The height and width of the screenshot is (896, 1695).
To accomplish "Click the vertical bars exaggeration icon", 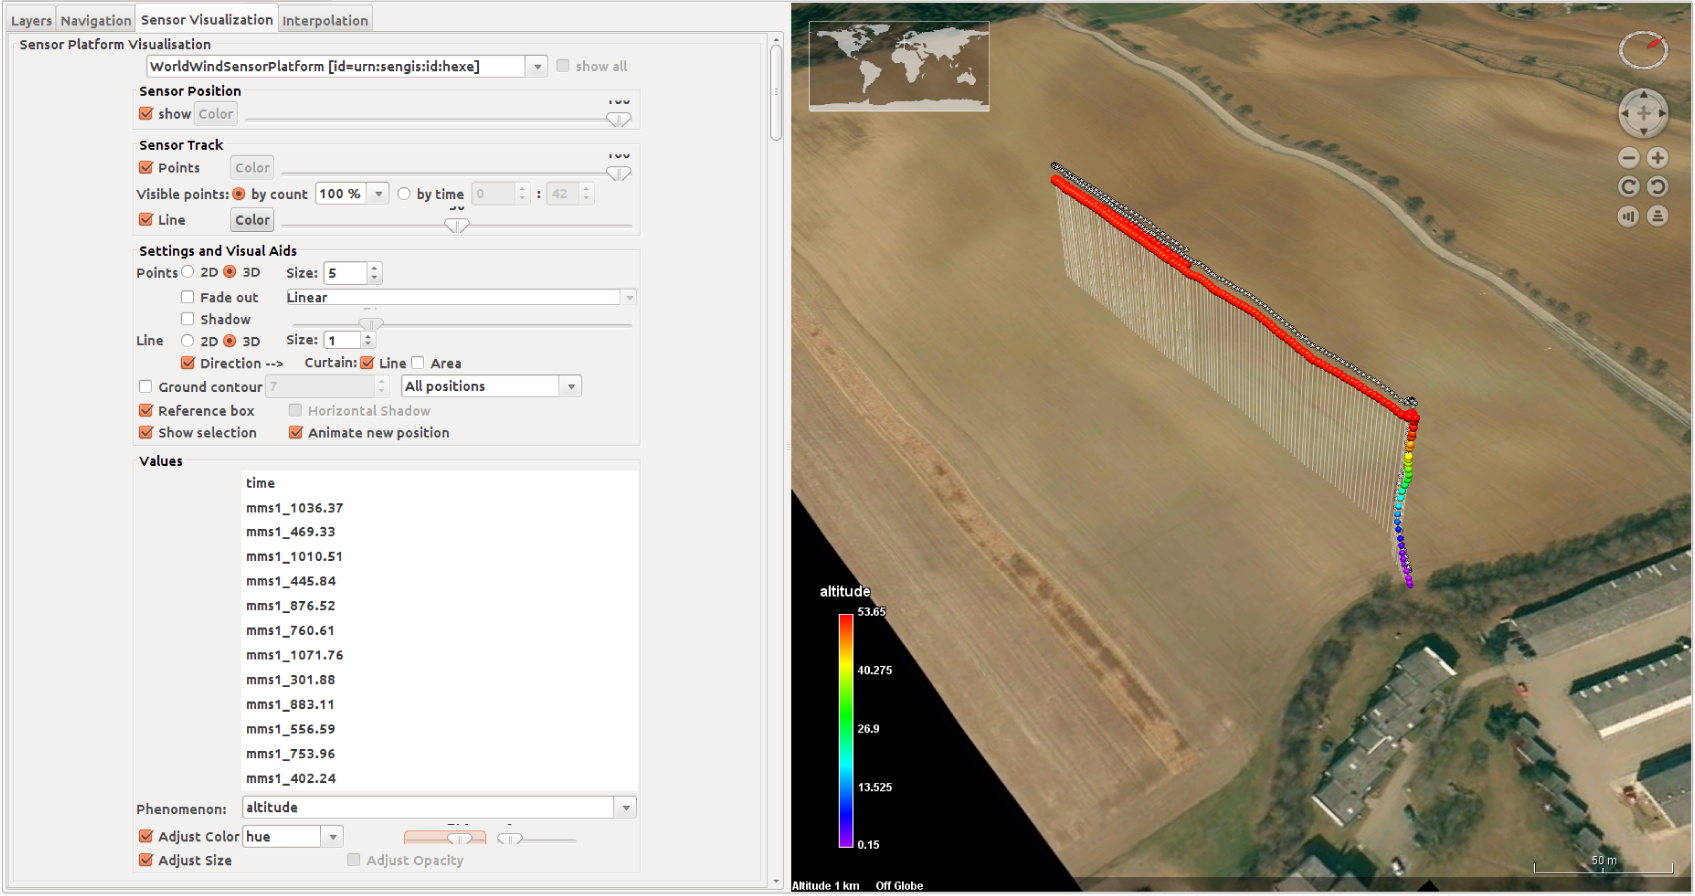I will coord(1629,216).
